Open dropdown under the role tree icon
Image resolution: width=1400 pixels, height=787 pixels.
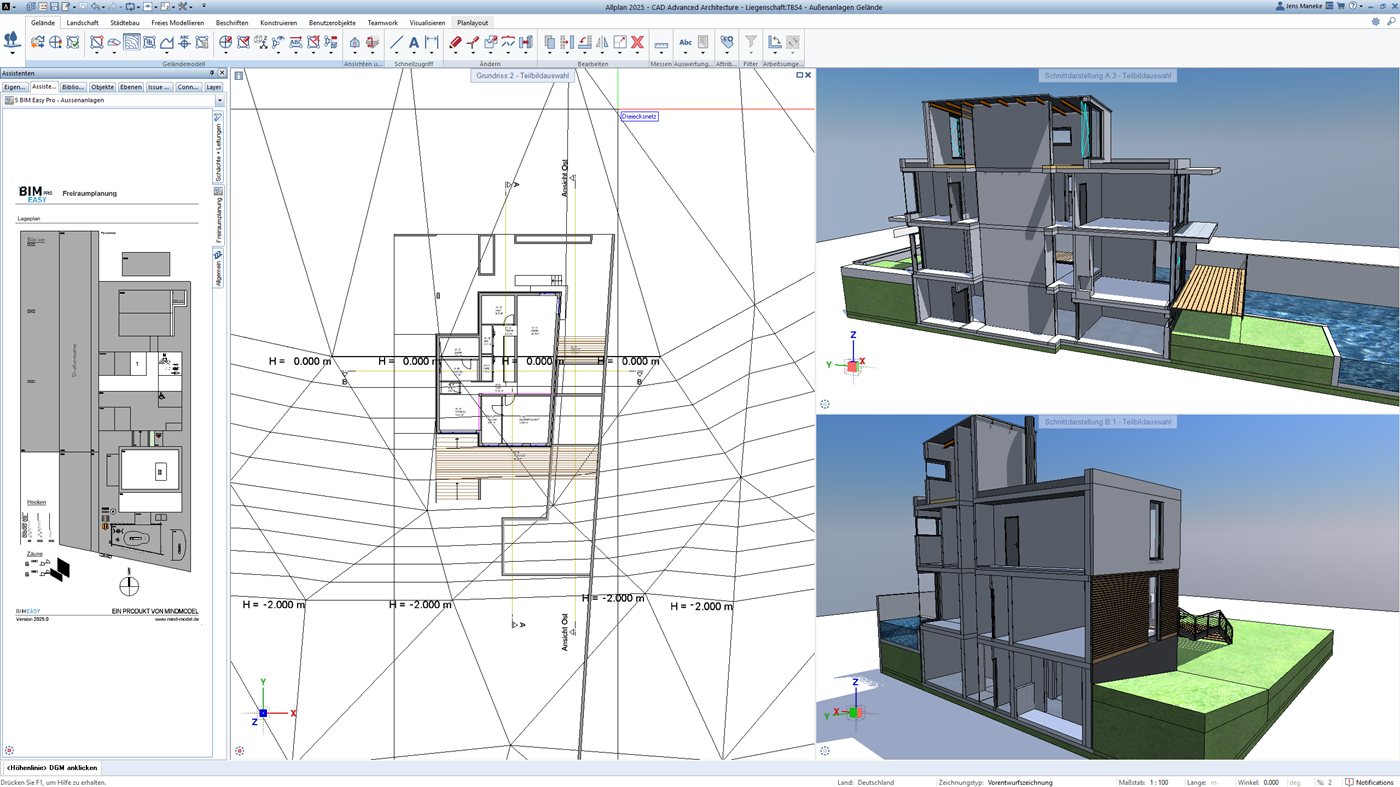(12, 54)
